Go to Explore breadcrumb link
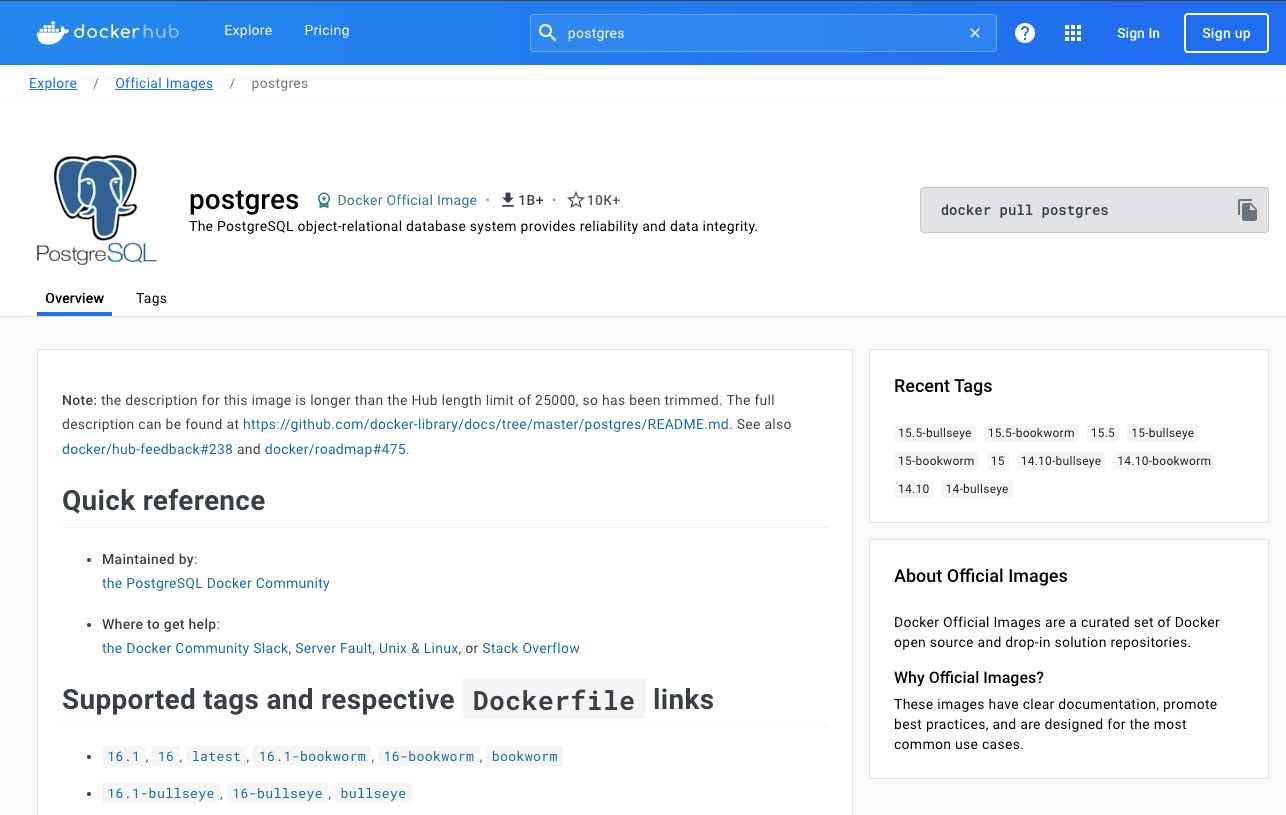The image size is (1286, 815). (x=53, y=83)
